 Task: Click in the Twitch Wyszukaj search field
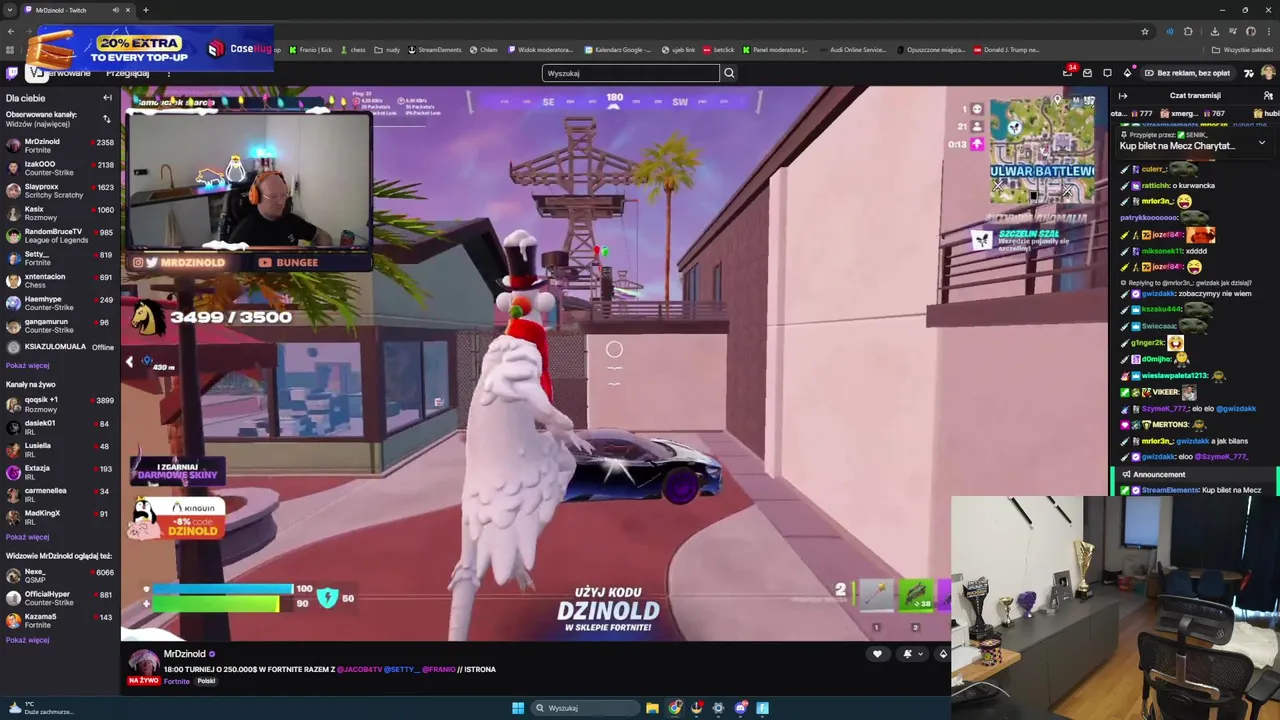click(x=631, y=73)
